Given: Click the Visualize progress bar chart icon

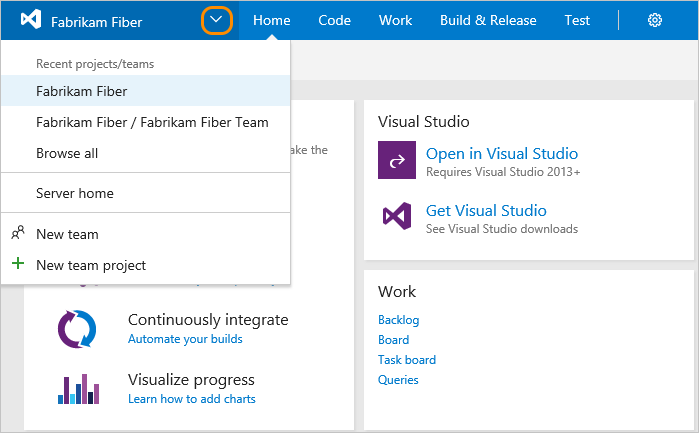Looking at the screenshot, I should click(77, 388).
